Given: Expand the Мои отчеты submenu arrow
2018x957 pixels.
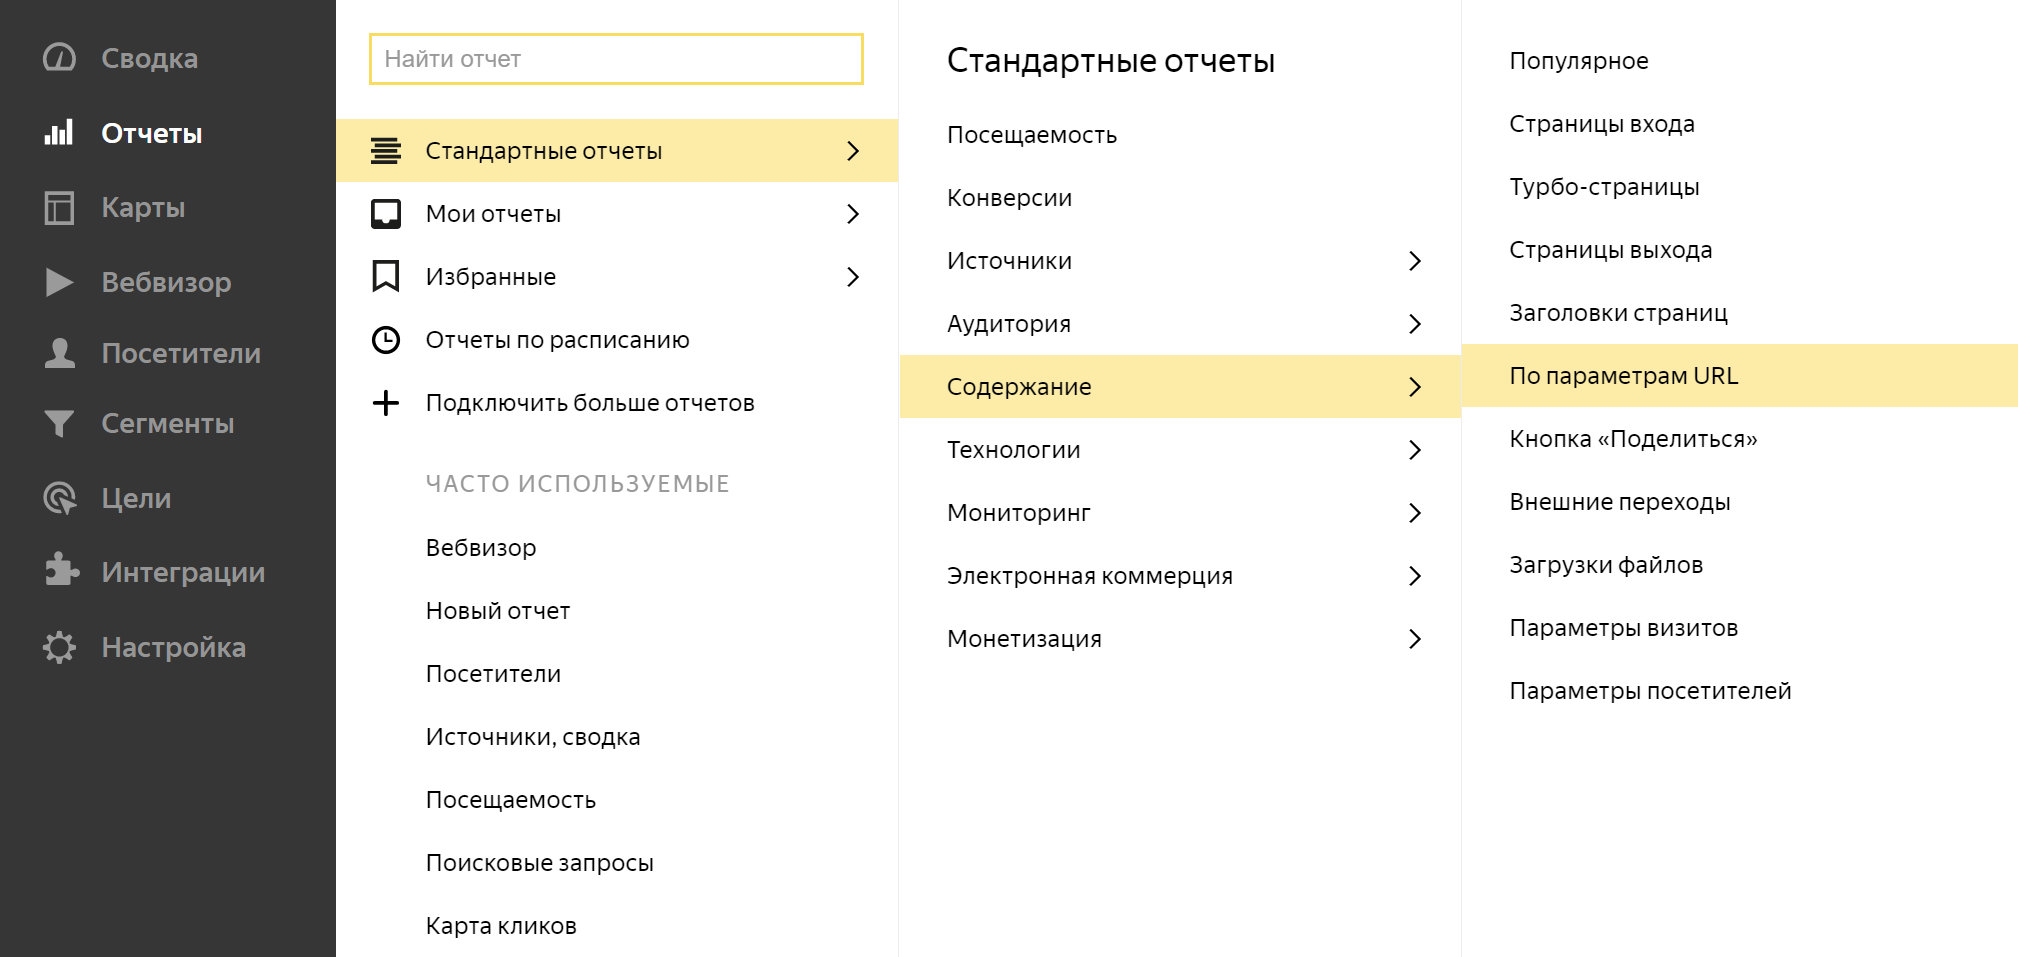Looking at the screenshot, I should (x=853, y=214).
